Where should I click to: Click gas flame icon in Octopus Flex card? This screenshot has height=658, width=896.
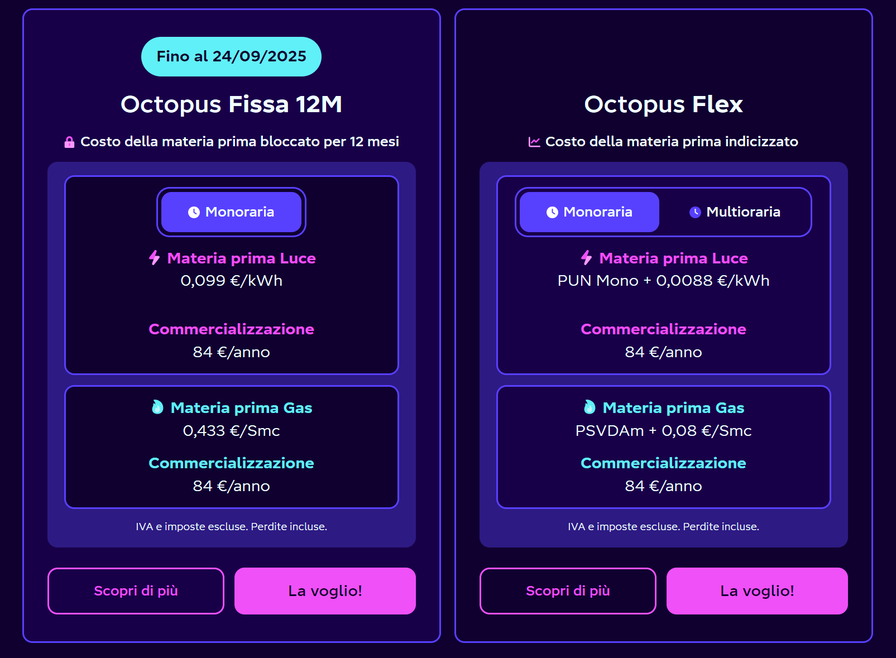point(589,408)
